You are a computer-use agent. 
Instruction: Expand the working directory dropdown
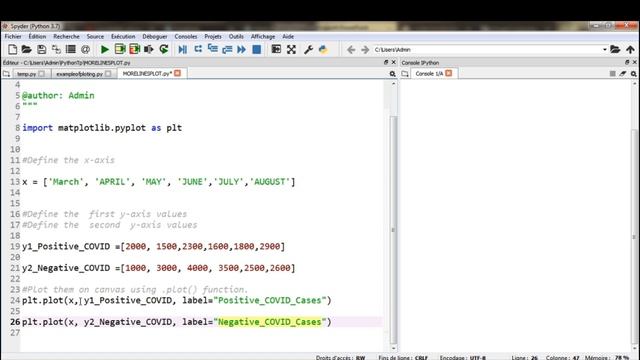(x=604, y=49)
